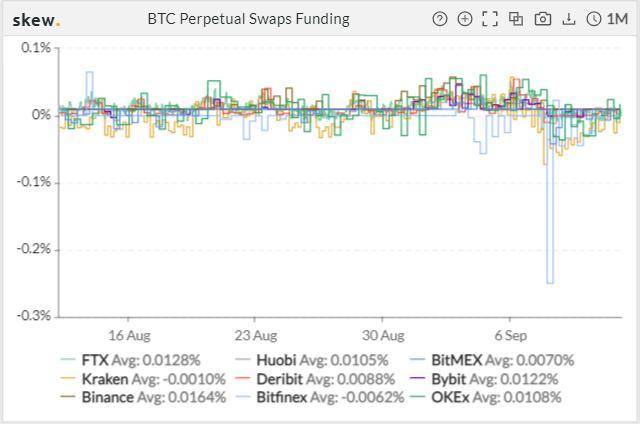Change the 1M time period selector
The width and height of the screenshot is (640, 424).
[617, 19]
